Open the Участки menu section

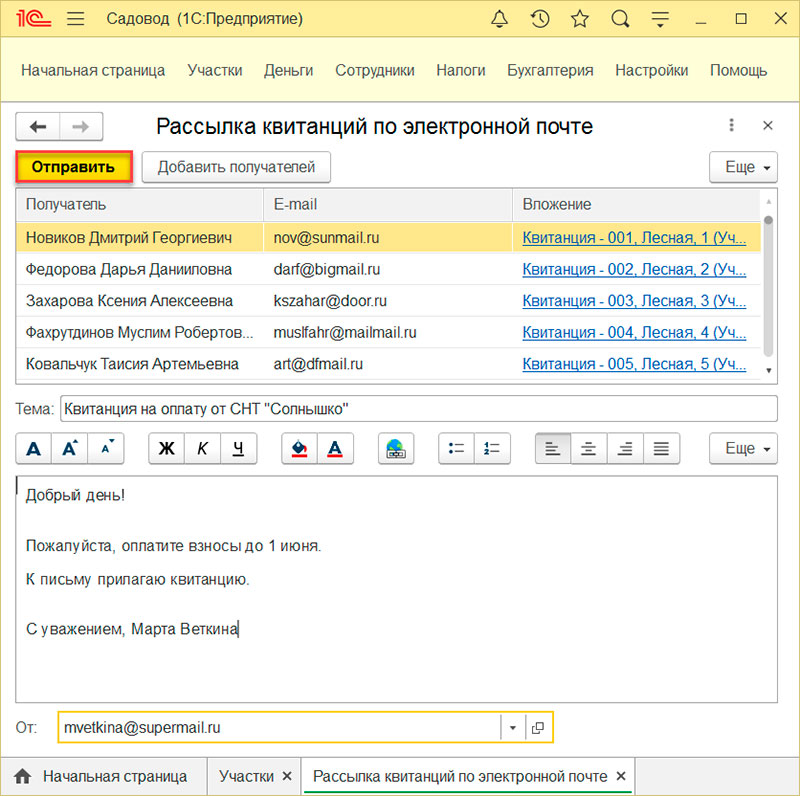(x=215, y=70)
